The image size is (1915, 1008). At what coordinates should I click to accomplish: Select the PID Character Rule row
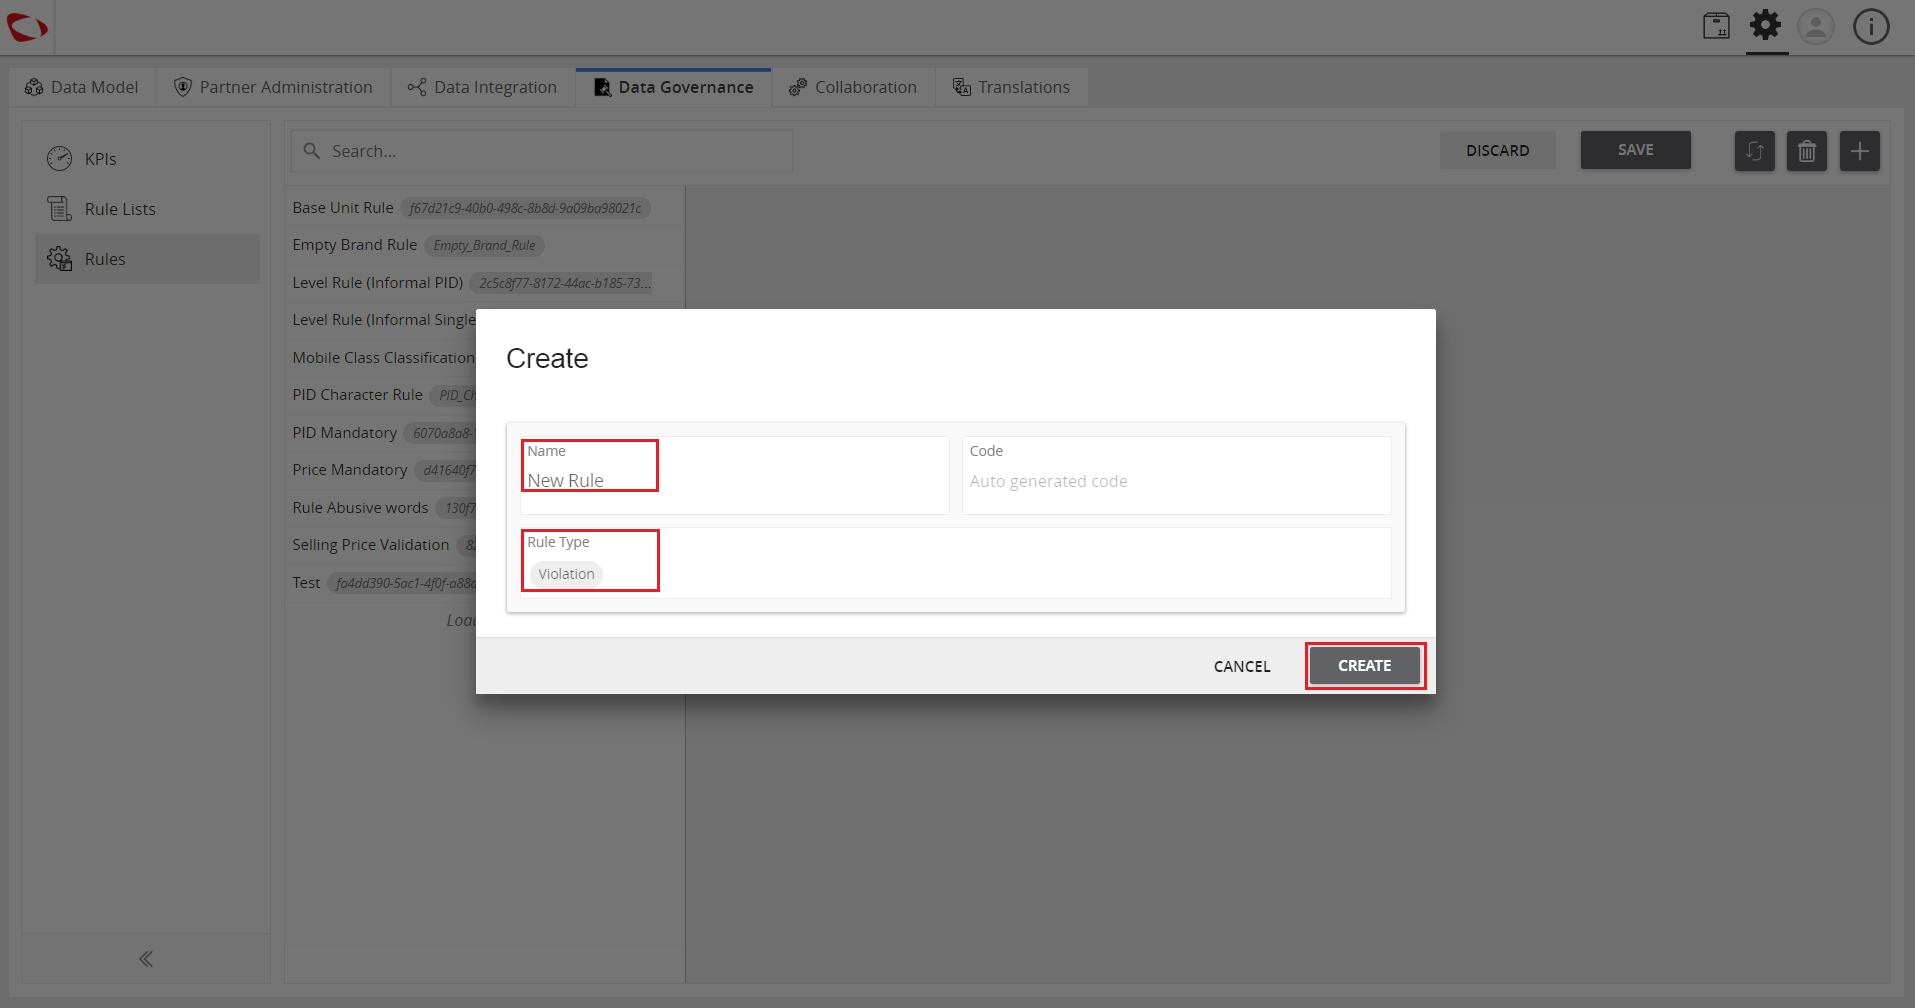[381, 395]
